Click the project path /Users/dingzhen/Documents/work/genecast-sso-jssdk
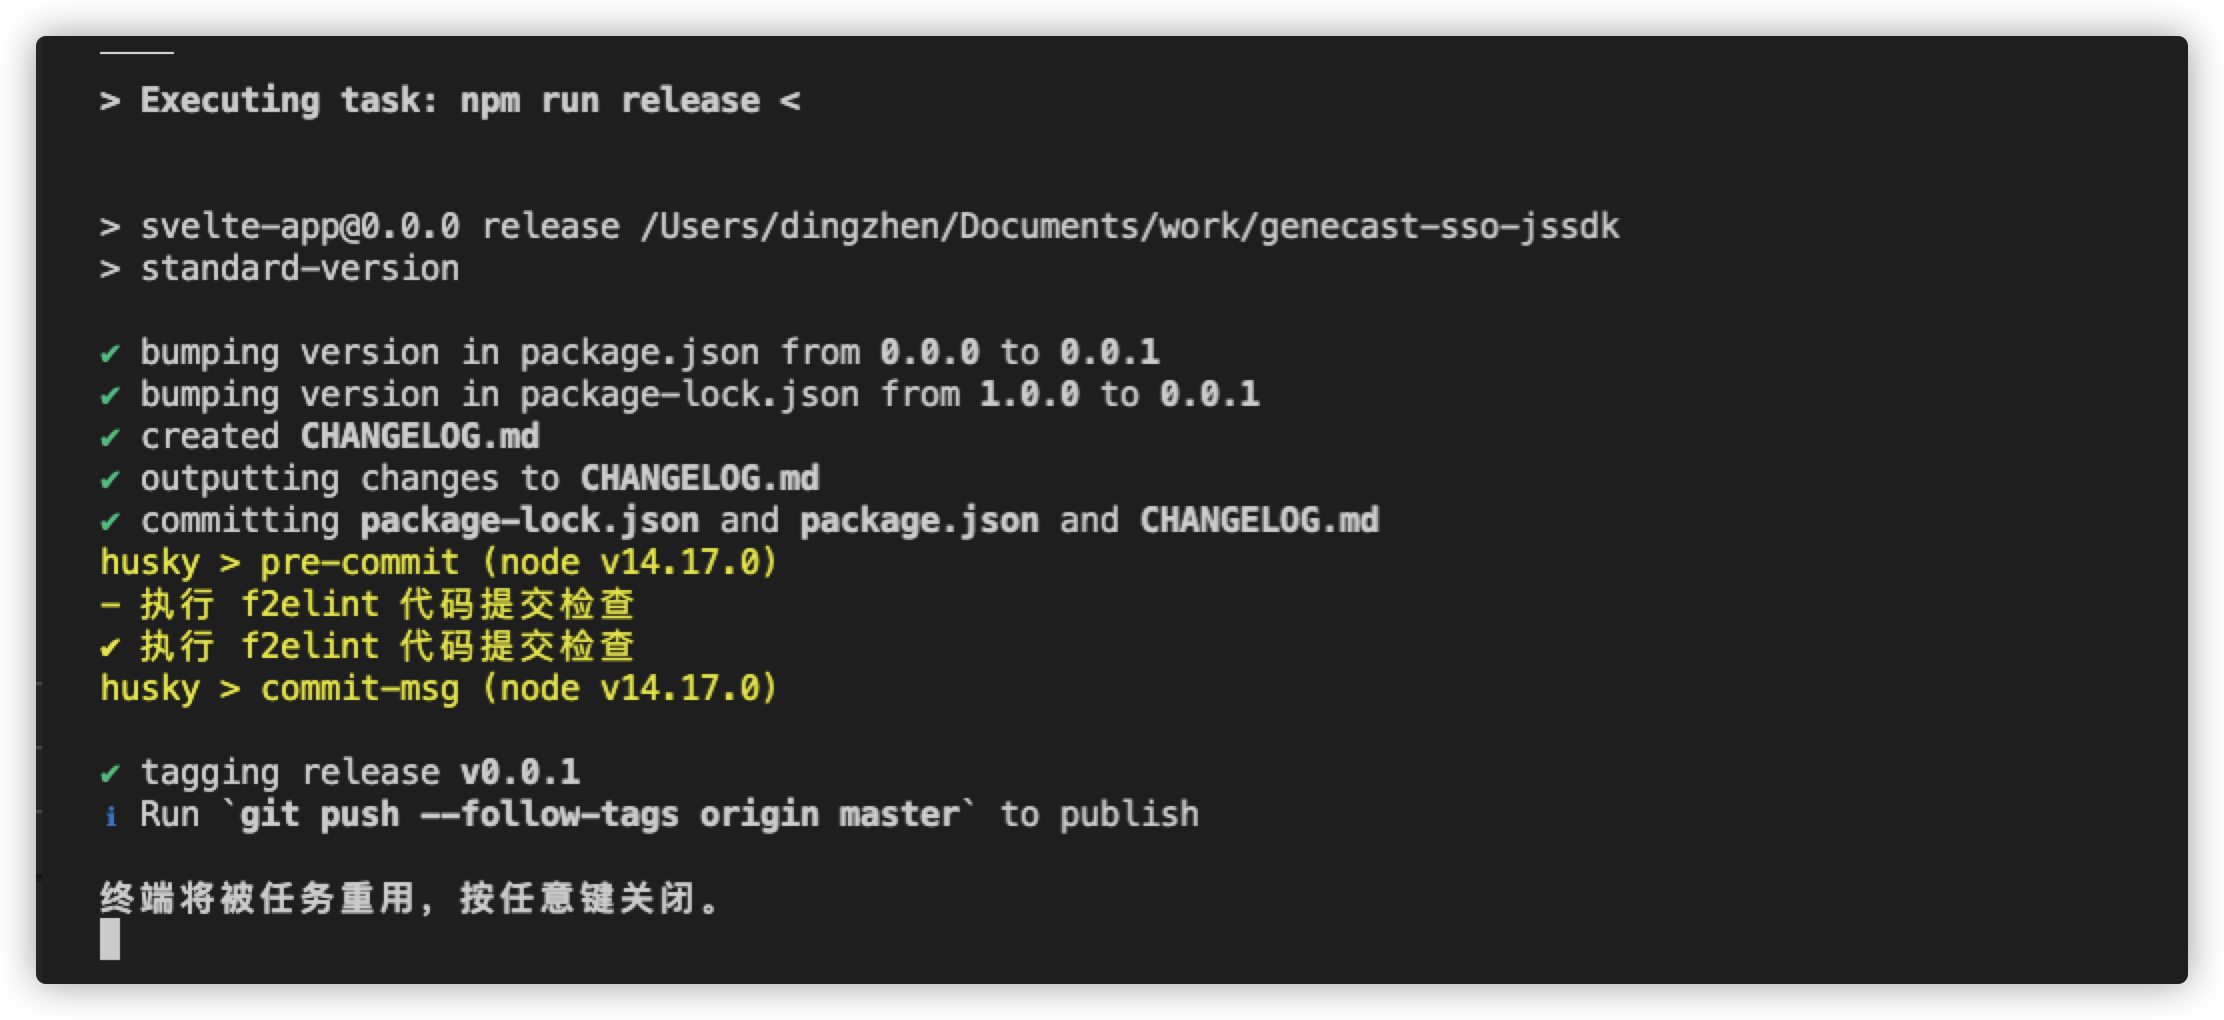This screenshot has height=1020, width=2224. point(1130,227)
